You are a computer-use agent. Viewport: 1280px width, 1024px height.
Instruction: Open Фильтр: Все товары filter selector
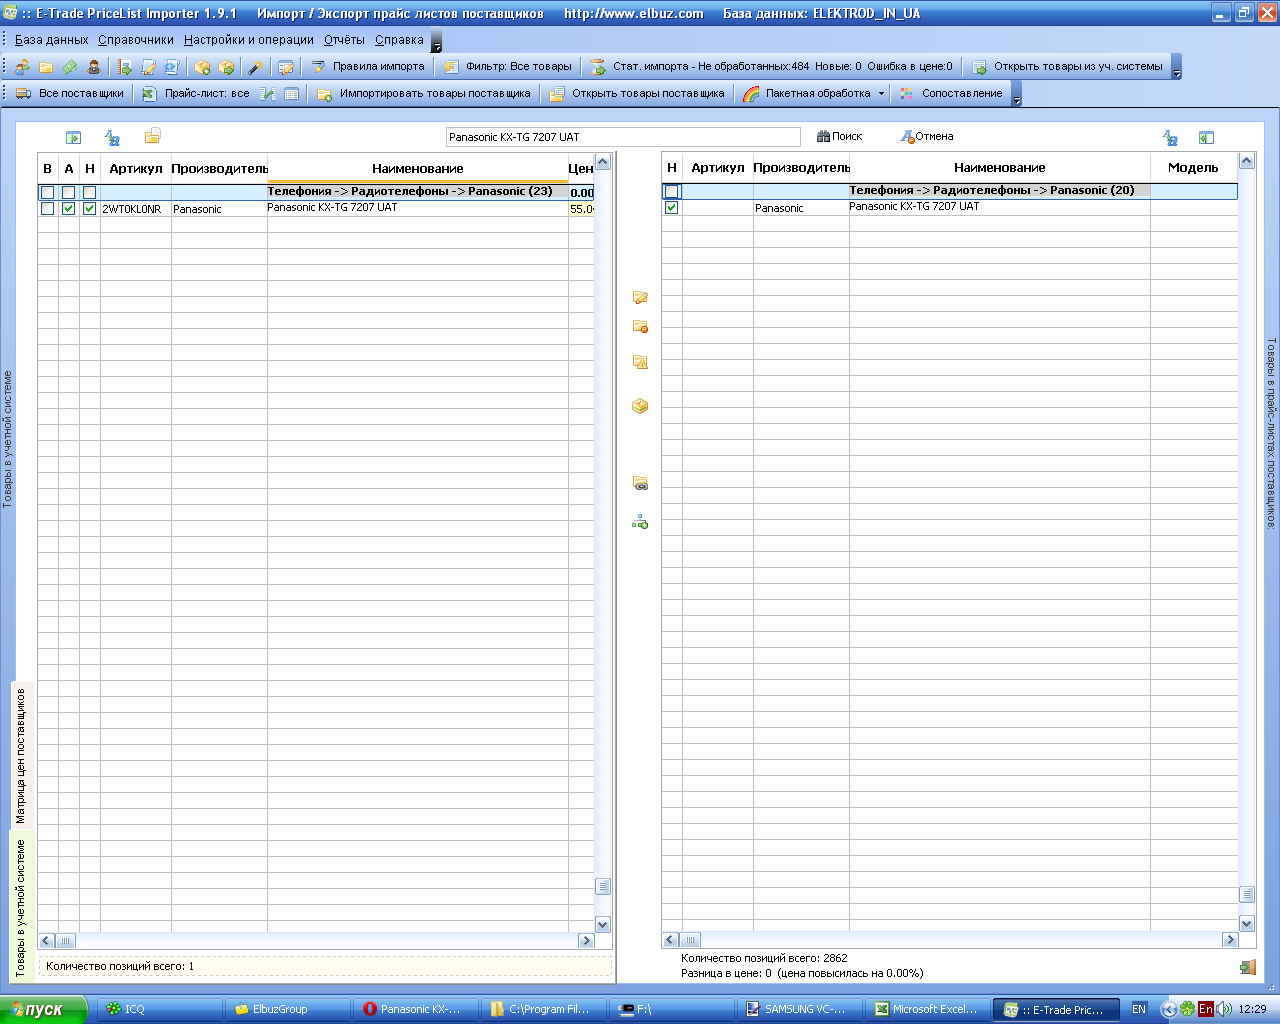click(x=508, y=67)
